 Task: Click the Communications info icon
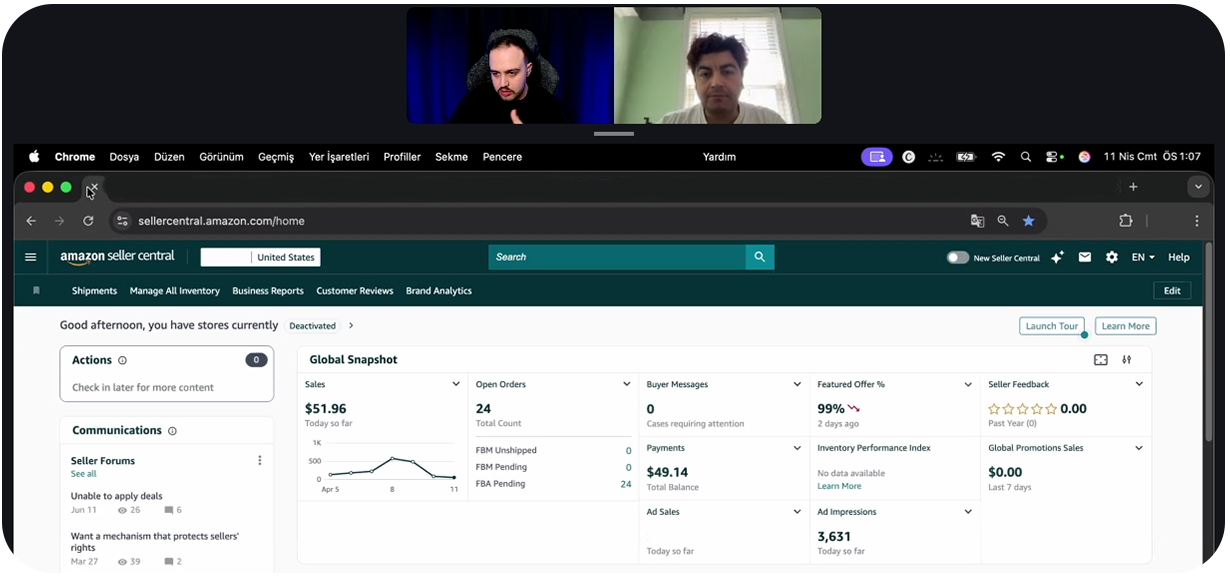click(x=172, y=431)
